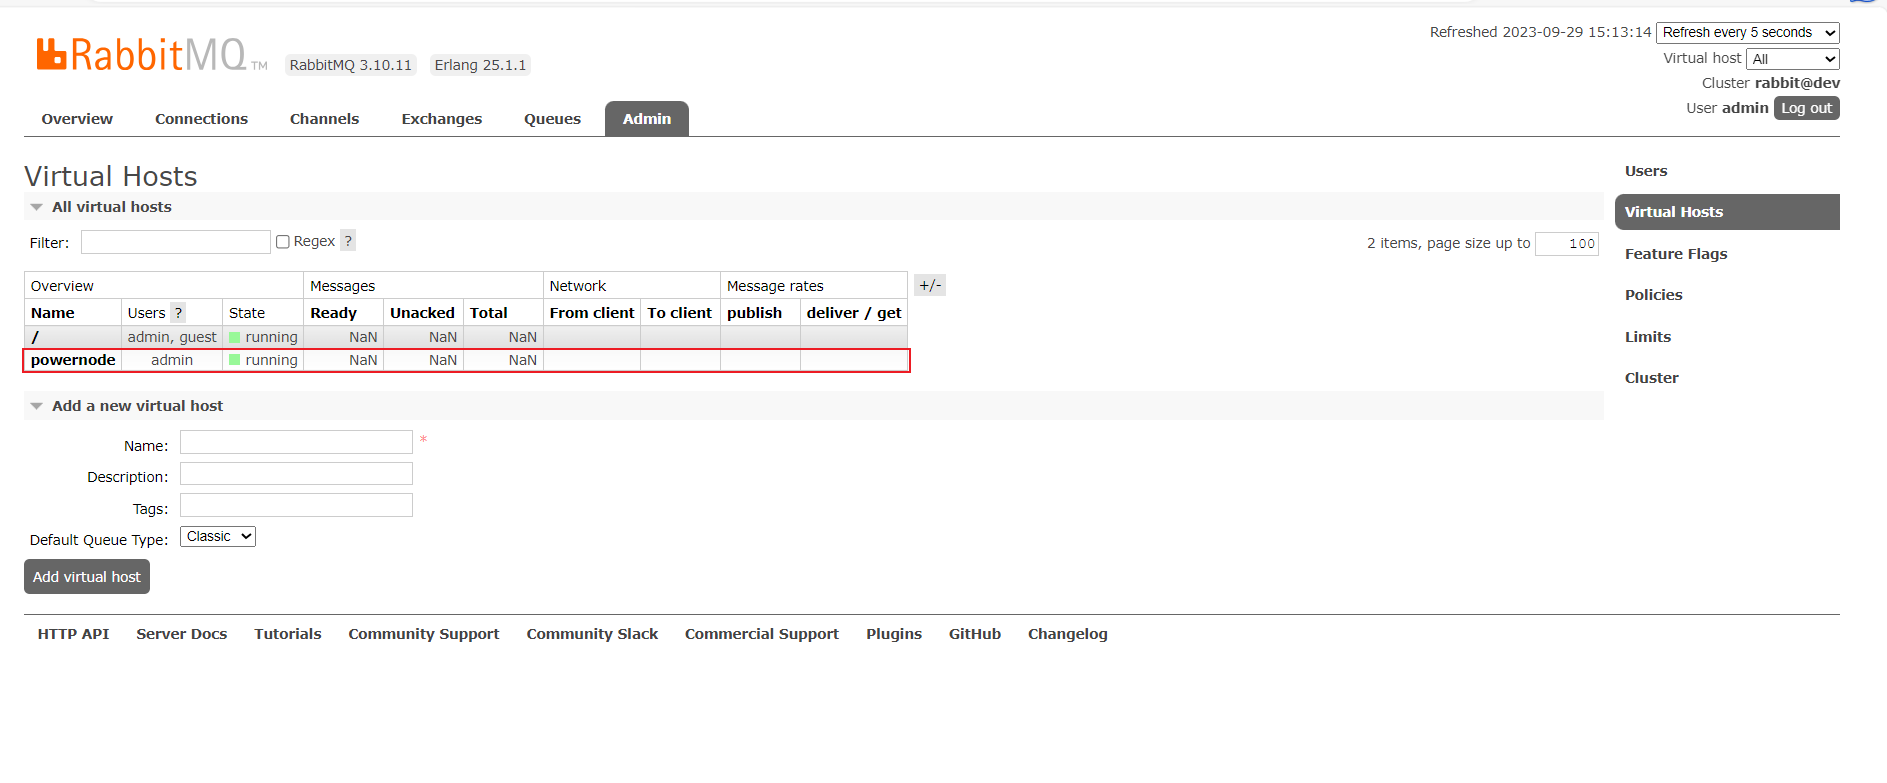Go to the Overview tab

pos(77,119)
